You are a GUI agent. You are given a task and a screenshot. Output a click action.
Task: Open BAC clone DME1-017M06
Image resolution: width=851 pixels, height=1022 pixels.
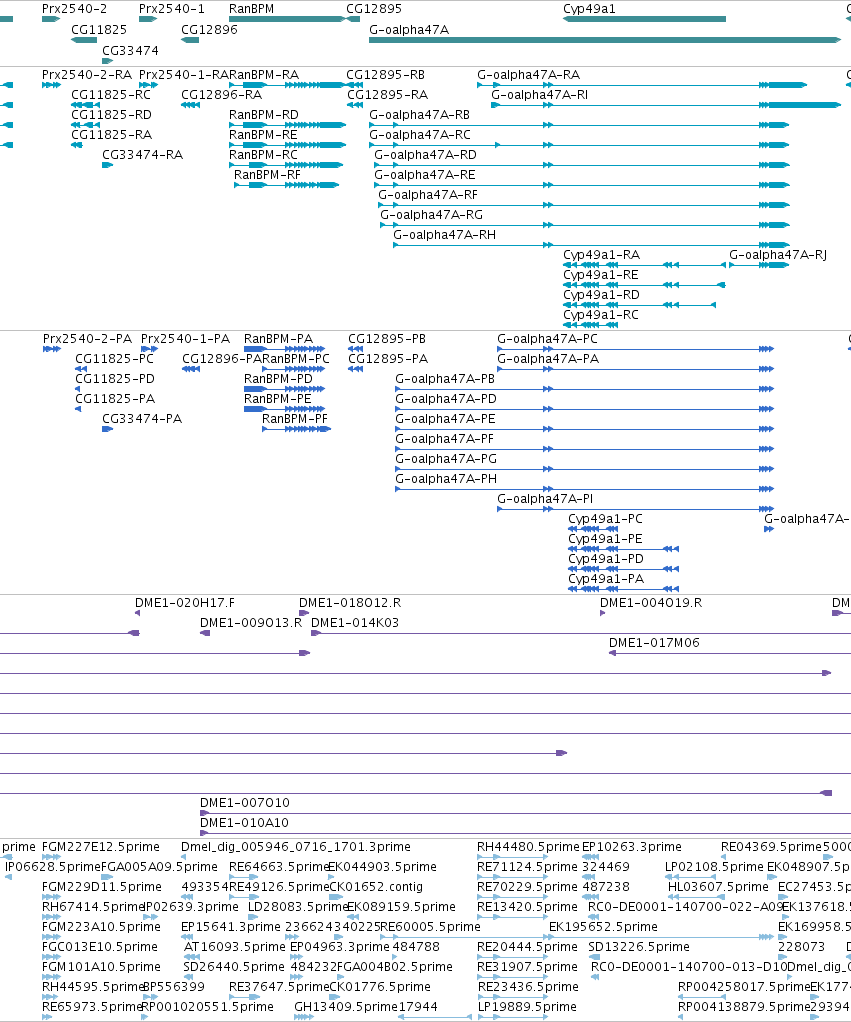[x=654, y=643]
